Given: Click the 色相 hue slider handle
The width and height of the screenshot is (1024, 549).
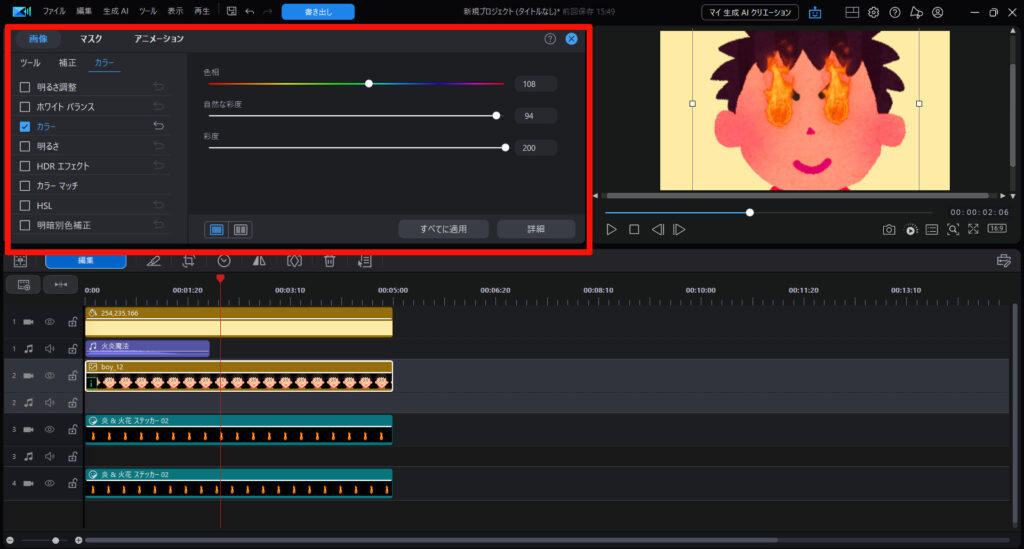Looking at the screenshot, I should (369, 84).
